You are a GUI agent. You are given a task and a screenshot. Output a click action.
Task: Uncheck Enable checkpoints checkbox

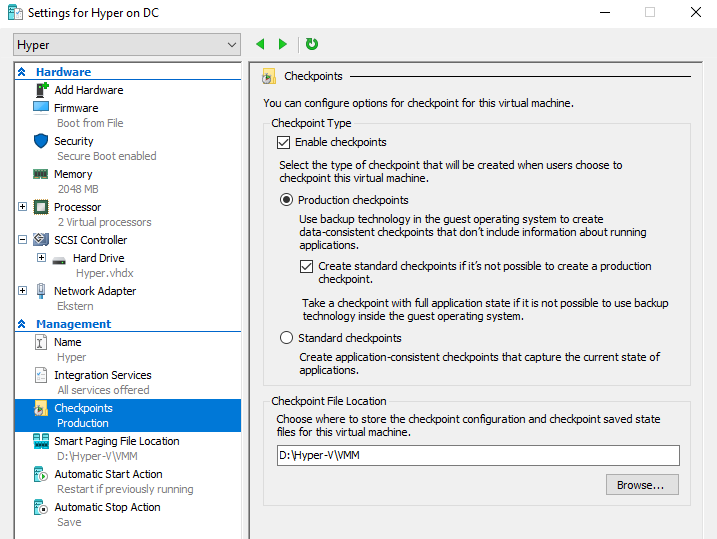point(283,142)
